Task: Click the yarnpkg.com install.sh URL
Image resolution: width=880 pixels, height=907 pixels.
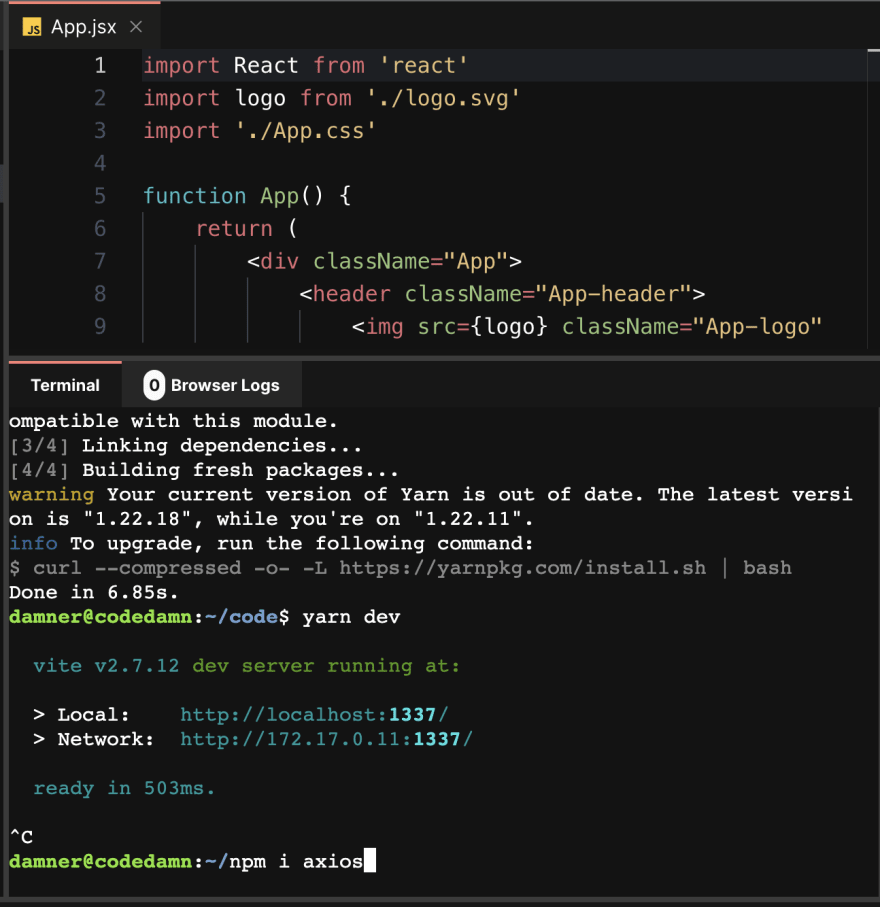Action: [522, 568]
